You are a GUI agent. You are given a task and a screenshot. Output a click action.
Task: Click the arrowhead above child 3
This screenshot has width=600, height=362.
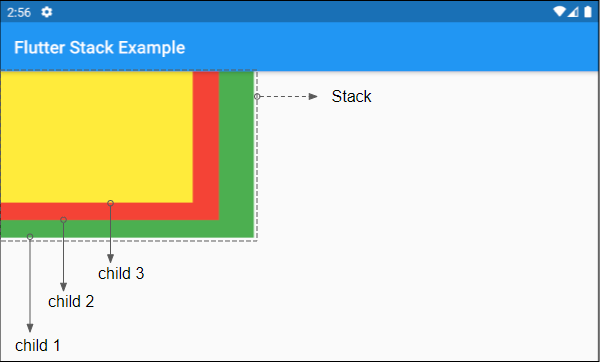[x=110, y=258]
